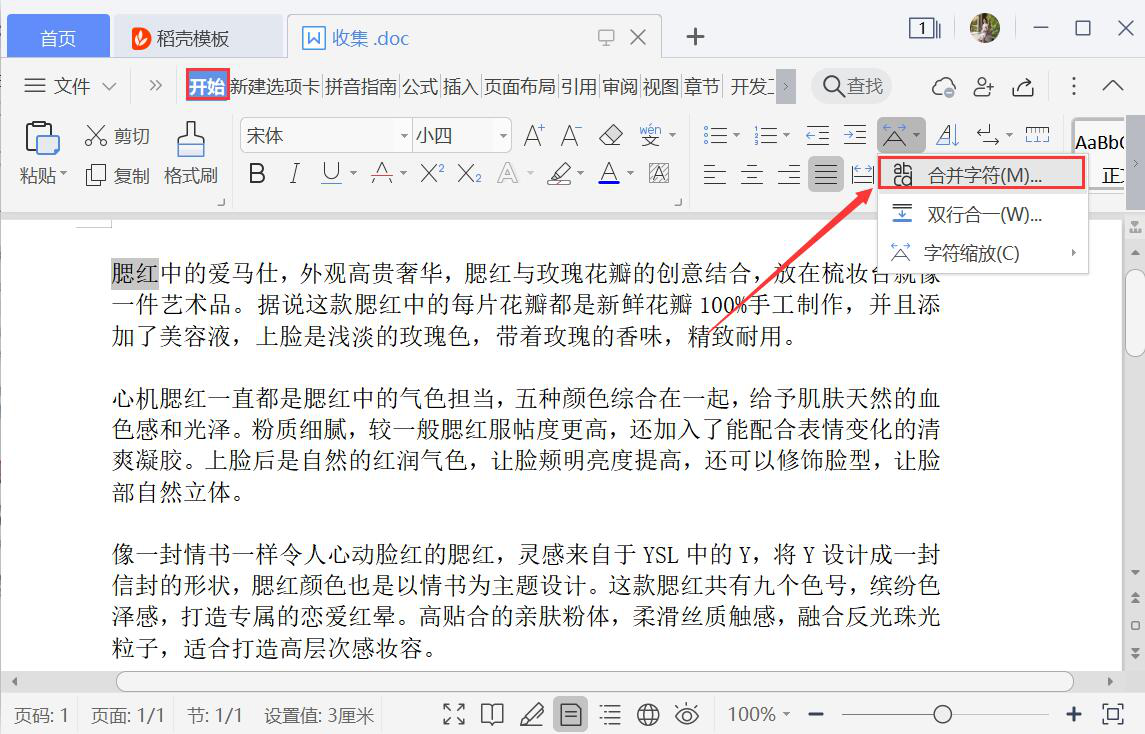Toggle underline formatting
Image resolution: width=1145 pixels, height=734 pixels.
(331, 174)
